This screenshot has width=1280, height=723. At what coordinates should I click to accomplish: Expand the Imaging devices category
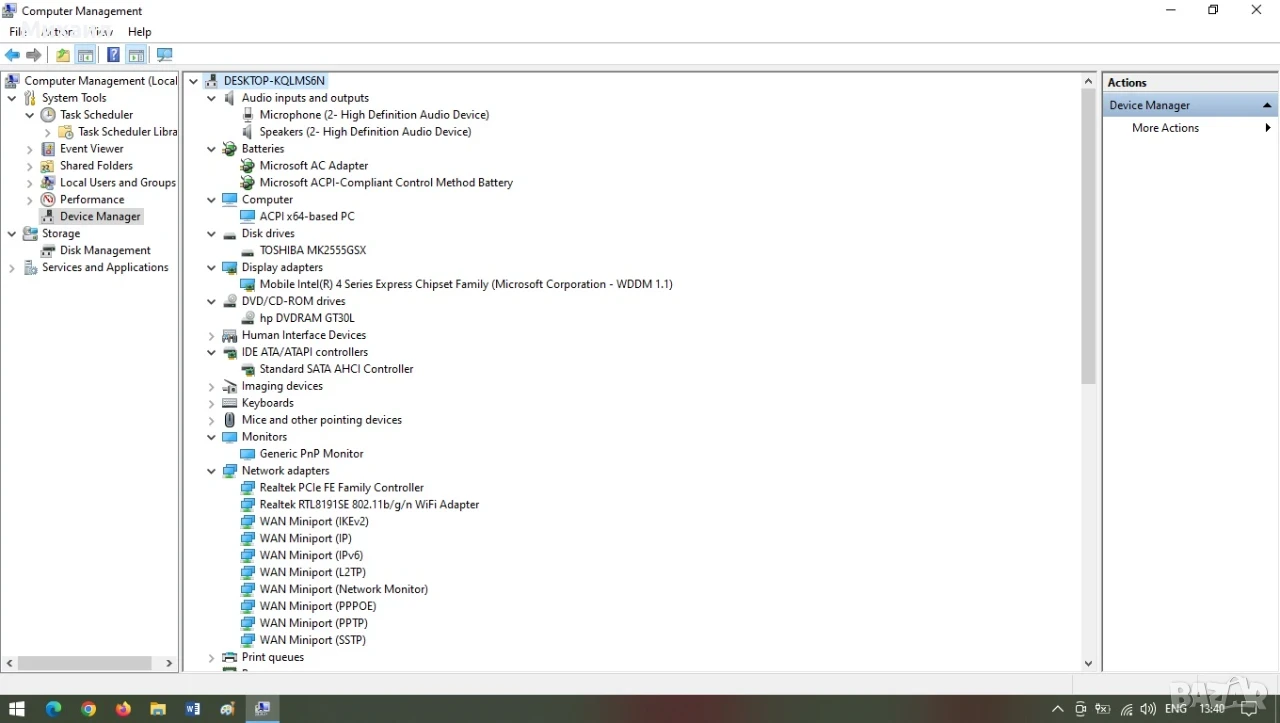point(211,387)
